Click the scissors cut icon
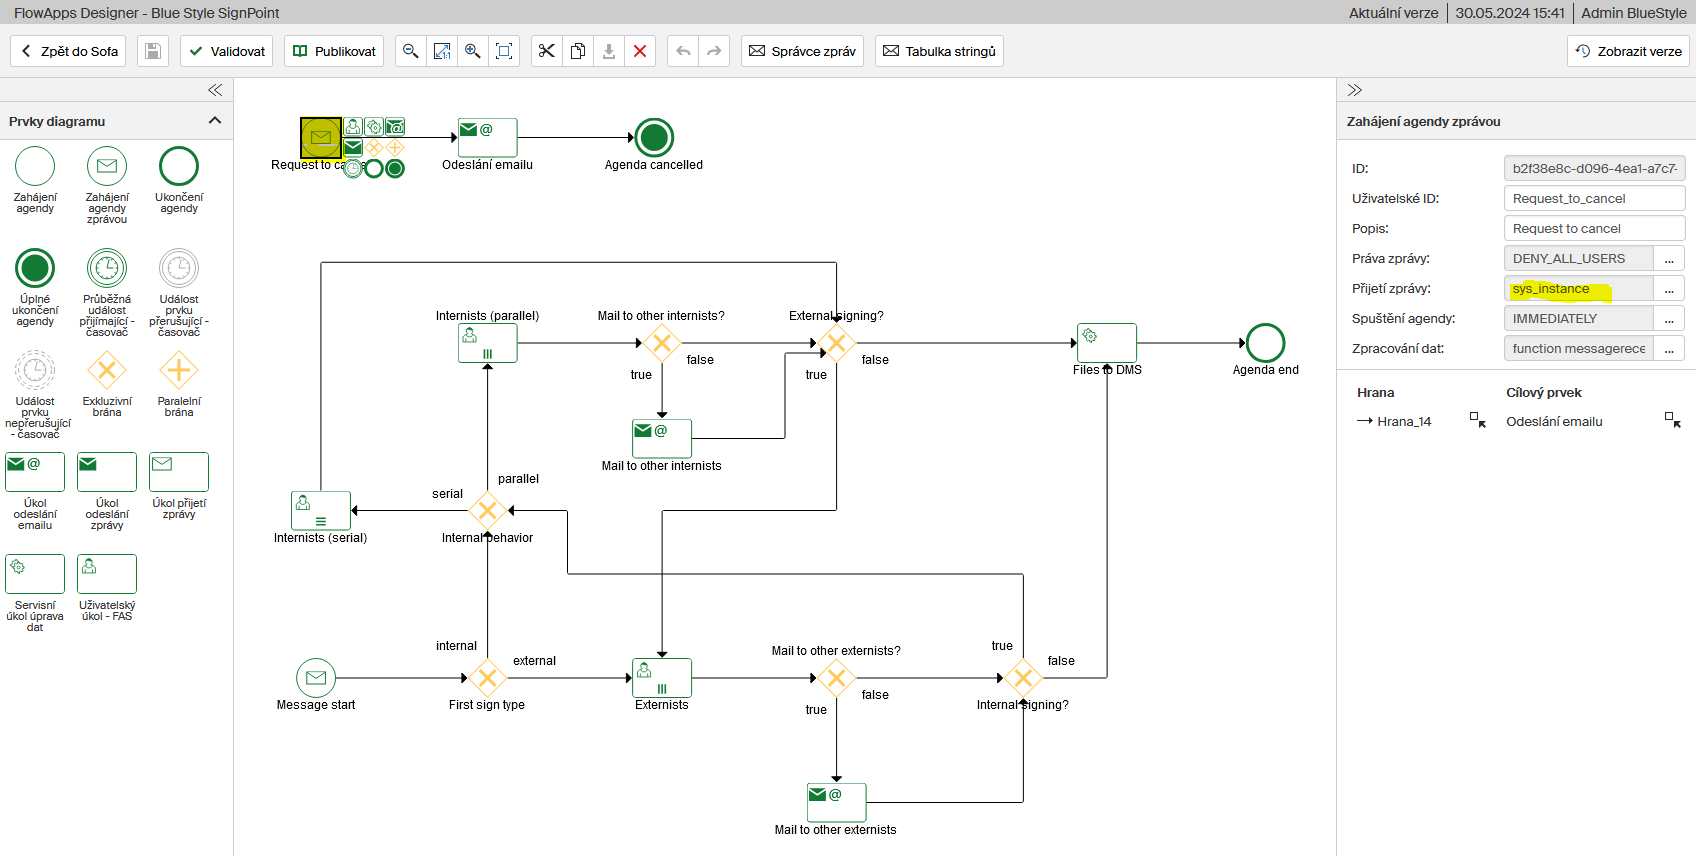This screenshot has height=856, width=1696. [546, 51]
